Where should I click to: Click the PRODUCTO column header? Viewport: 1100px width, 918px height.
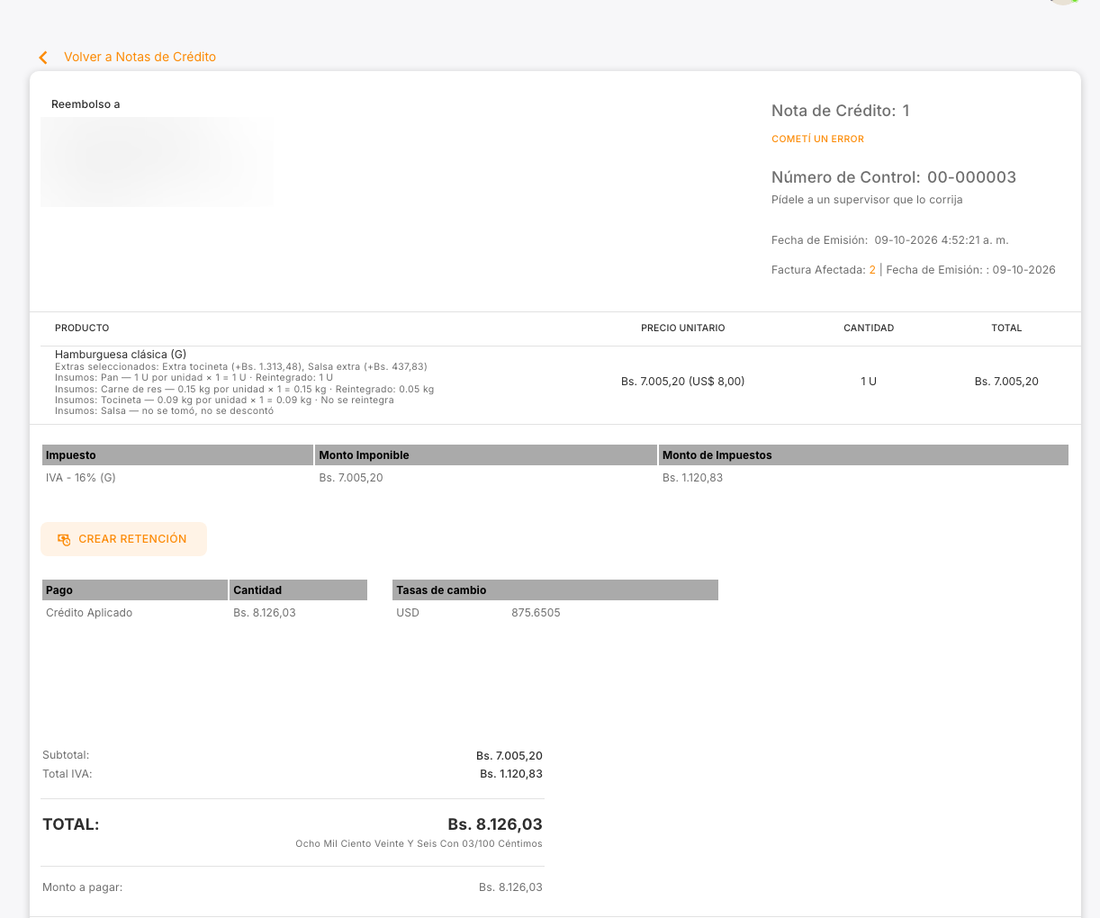(82, 328)
